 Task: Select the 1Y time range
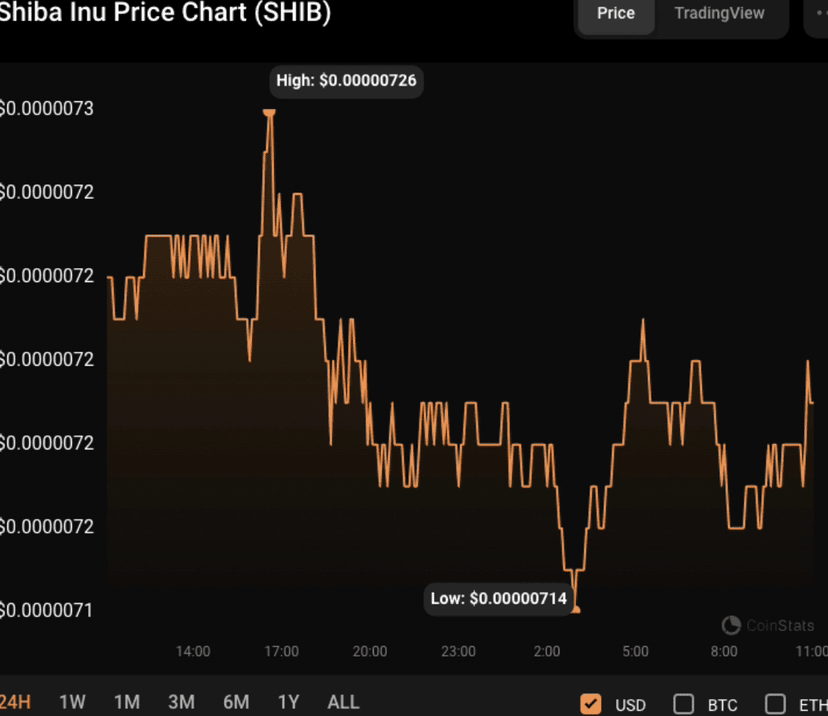pyautogui.click(x=288, y=702)
